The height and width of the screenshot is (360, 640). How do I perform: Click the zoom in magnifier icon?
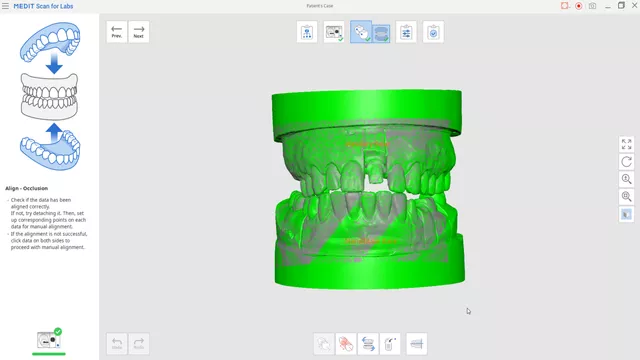(x=627, y=179)
